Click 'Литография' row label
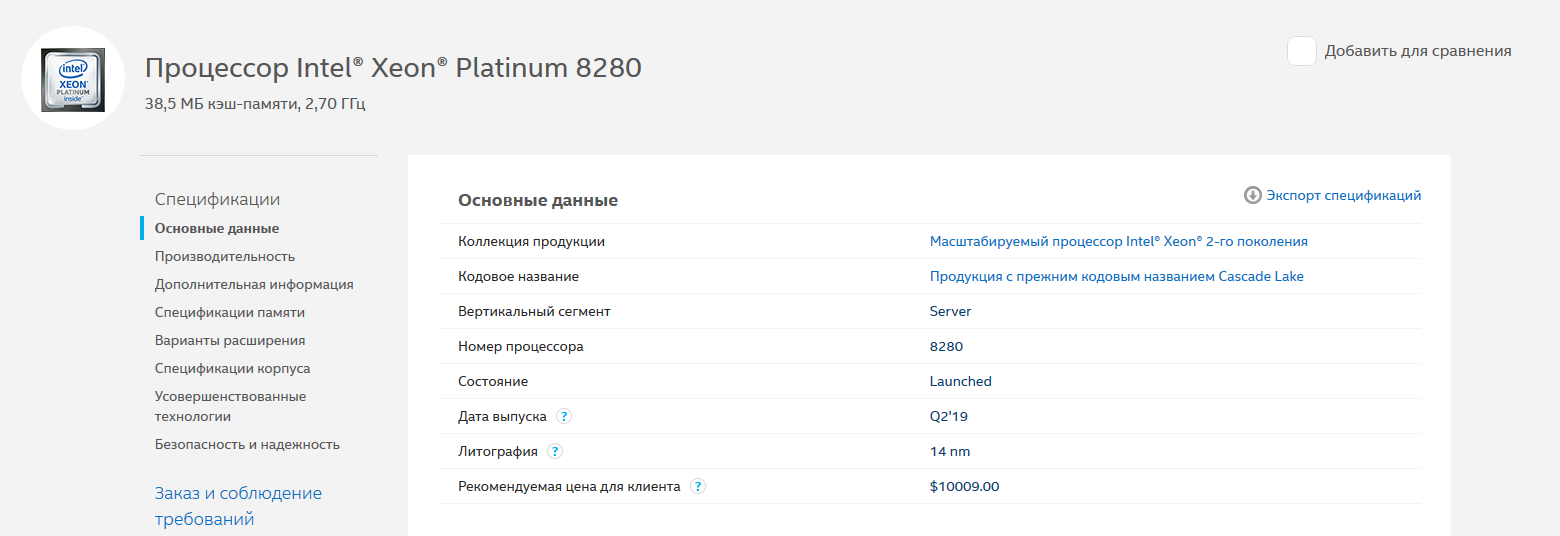Viewport: 1560px width, 536px height. 498,451
